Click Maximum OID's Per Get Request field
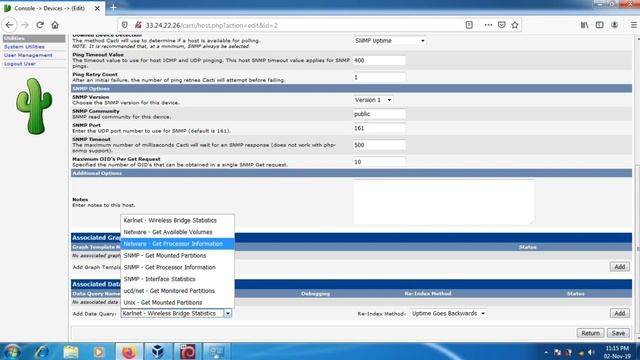The image size is (640, 360). (x=379, y=162)
